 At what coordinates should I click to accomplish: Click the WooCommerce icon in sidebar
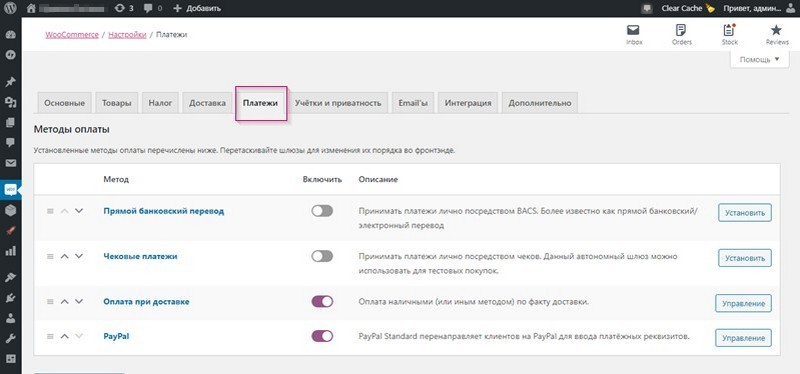[x=11, y=190]
